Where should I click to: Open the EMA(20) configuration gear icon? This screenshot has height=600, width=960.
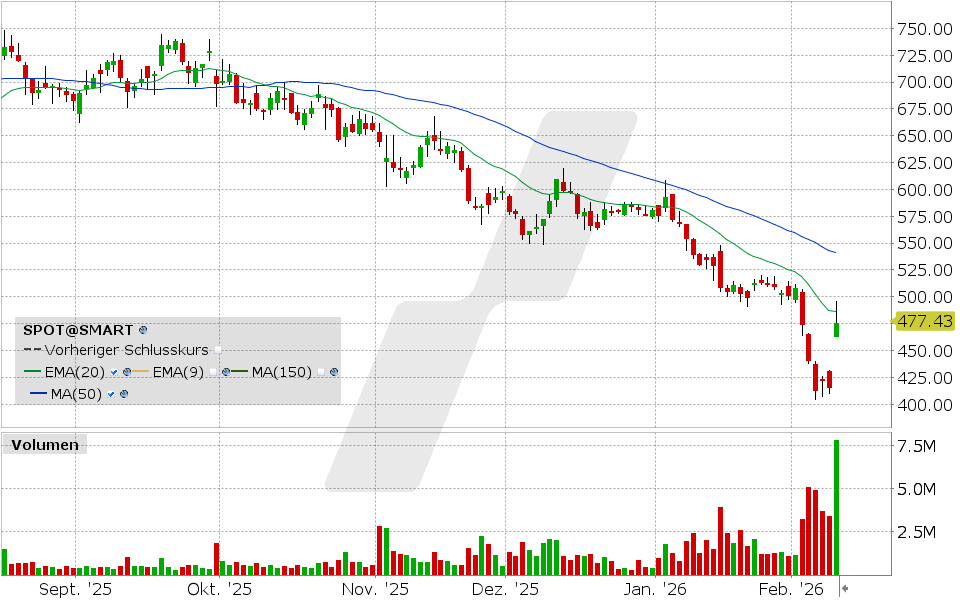[x=127, y=371]
